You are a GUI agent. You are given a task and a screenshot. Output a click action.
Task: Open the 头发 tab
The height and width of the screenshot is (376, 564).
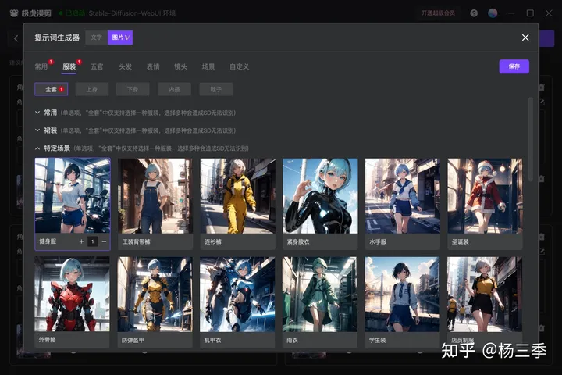(125, 67)
